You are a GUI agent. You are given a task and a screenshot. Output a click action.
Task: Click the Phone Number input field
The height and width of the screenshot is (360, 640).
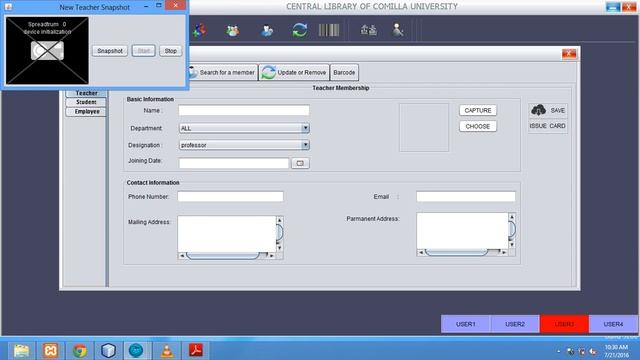[x=230, y=197]
